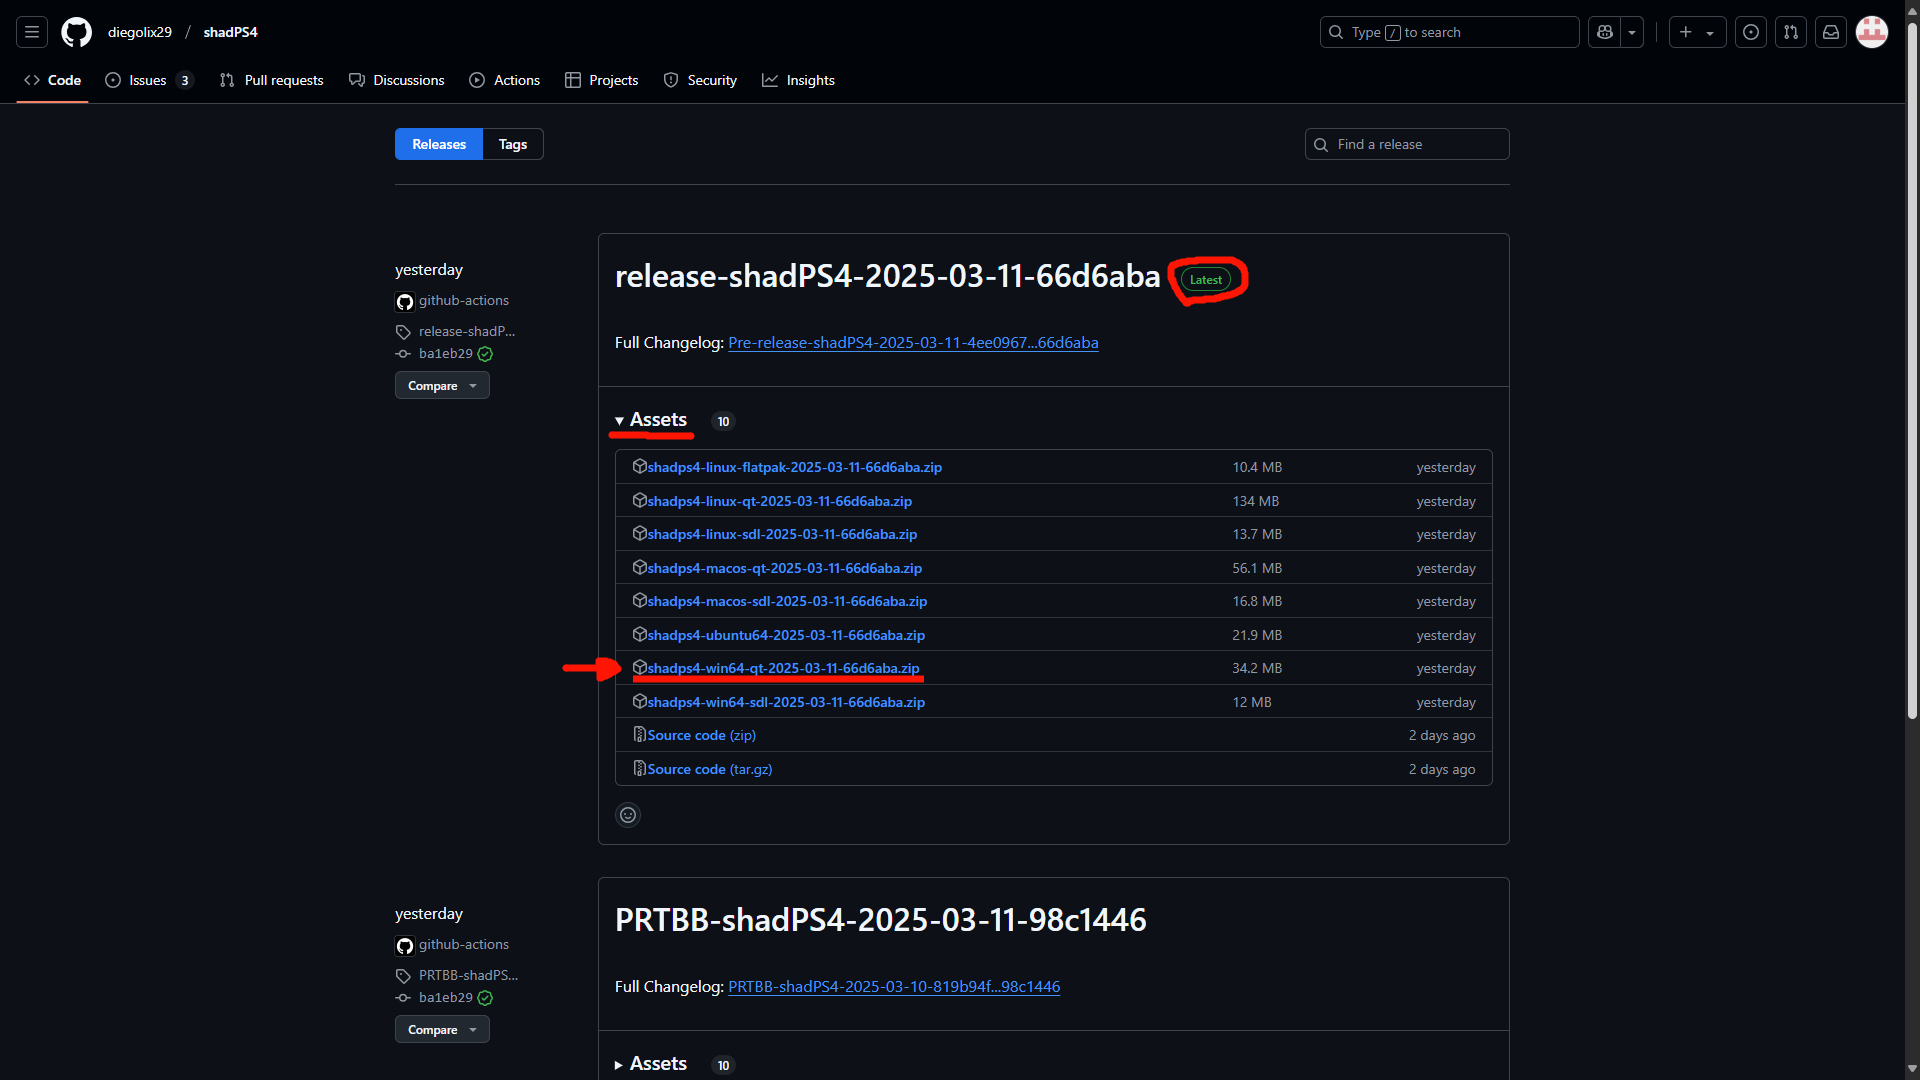Click the 56.1 MB size text
This screenshot has width=1920, height=1080.
tap(1257, 568)
